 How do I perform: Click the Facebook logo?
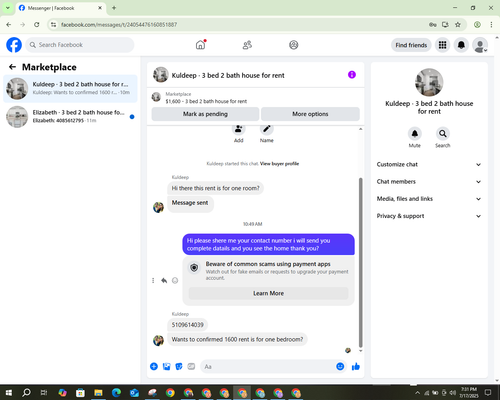click(14, 45)
